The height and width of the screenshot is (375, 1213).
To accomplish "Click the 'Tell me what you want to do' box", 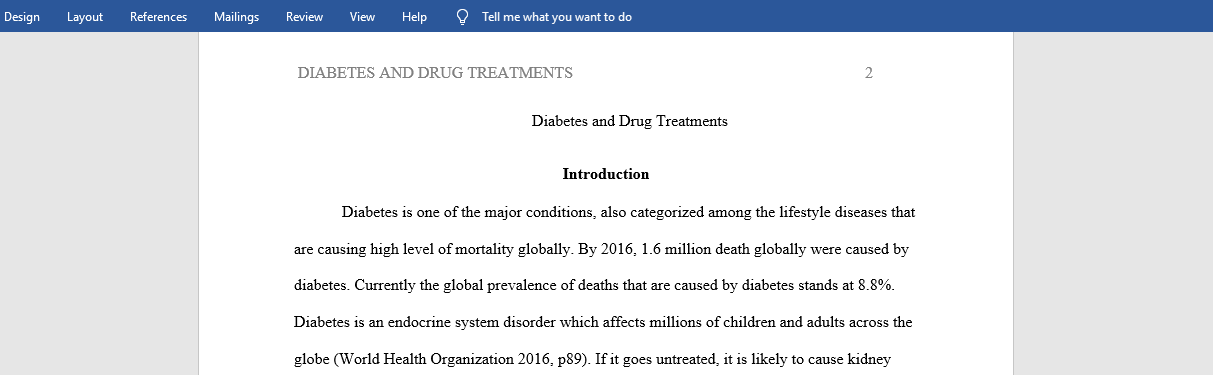I will click(556, 17).
